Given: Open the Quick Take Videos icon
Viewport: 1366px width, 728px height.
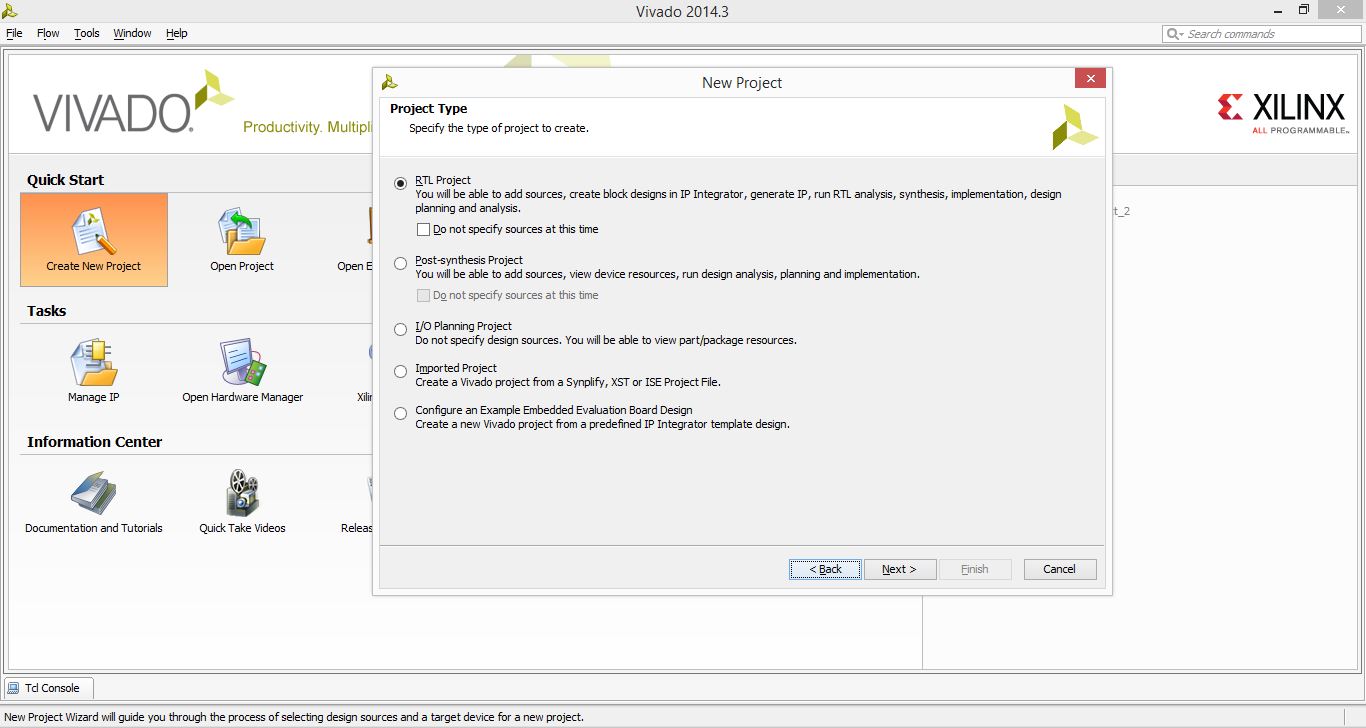Looking at the screenshot, I should point(242,494).
